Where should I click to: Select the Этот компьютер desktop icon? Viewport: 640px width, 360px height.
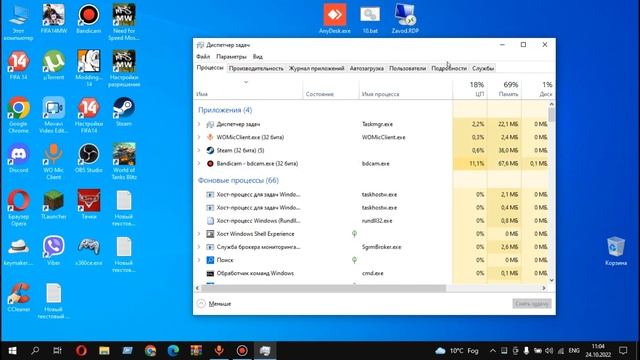[x=18, y=22]
